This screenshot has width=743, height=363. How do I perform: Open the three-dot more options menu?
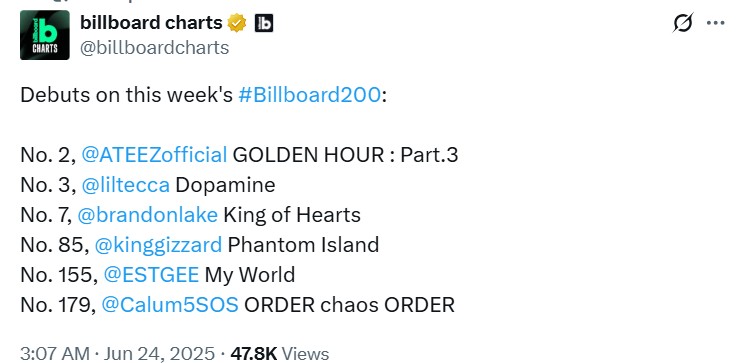[x=716, y=23]
